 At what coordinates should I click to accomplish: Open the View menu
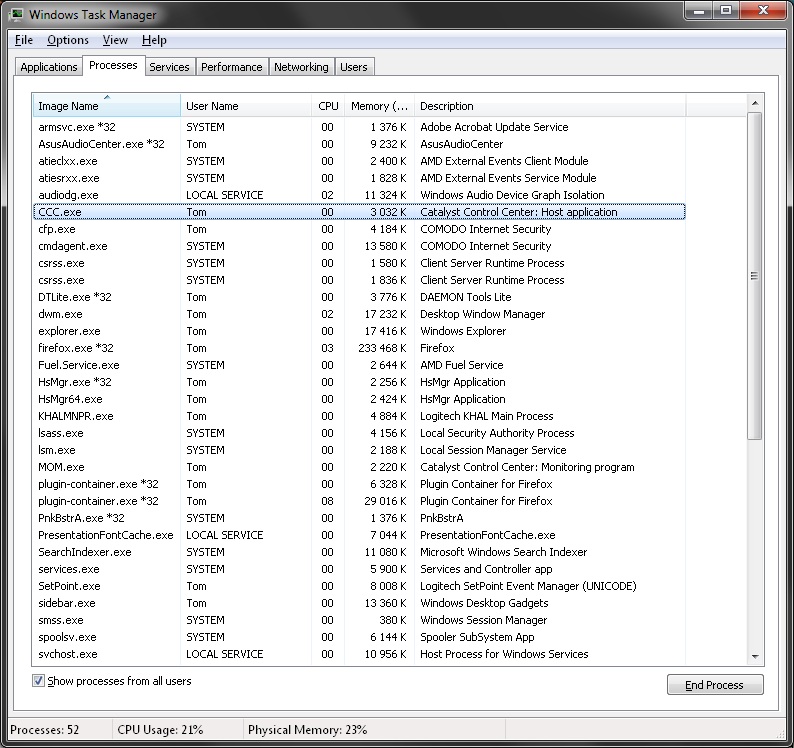tap(115, 40)
